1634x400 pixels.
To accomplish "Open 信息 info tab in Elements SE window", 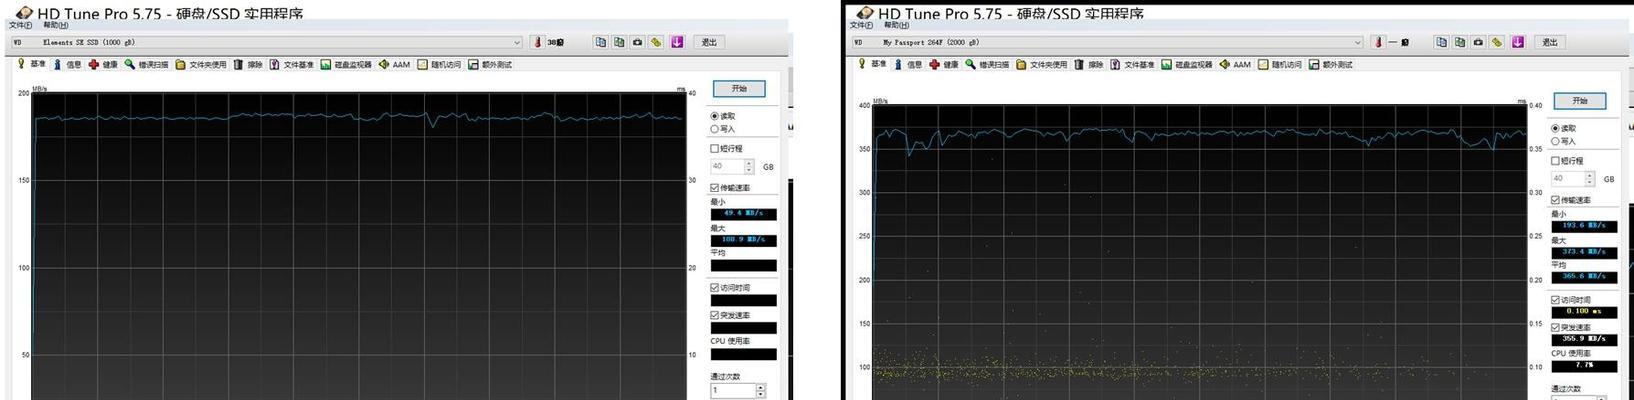I will click(x=66, y=64).
